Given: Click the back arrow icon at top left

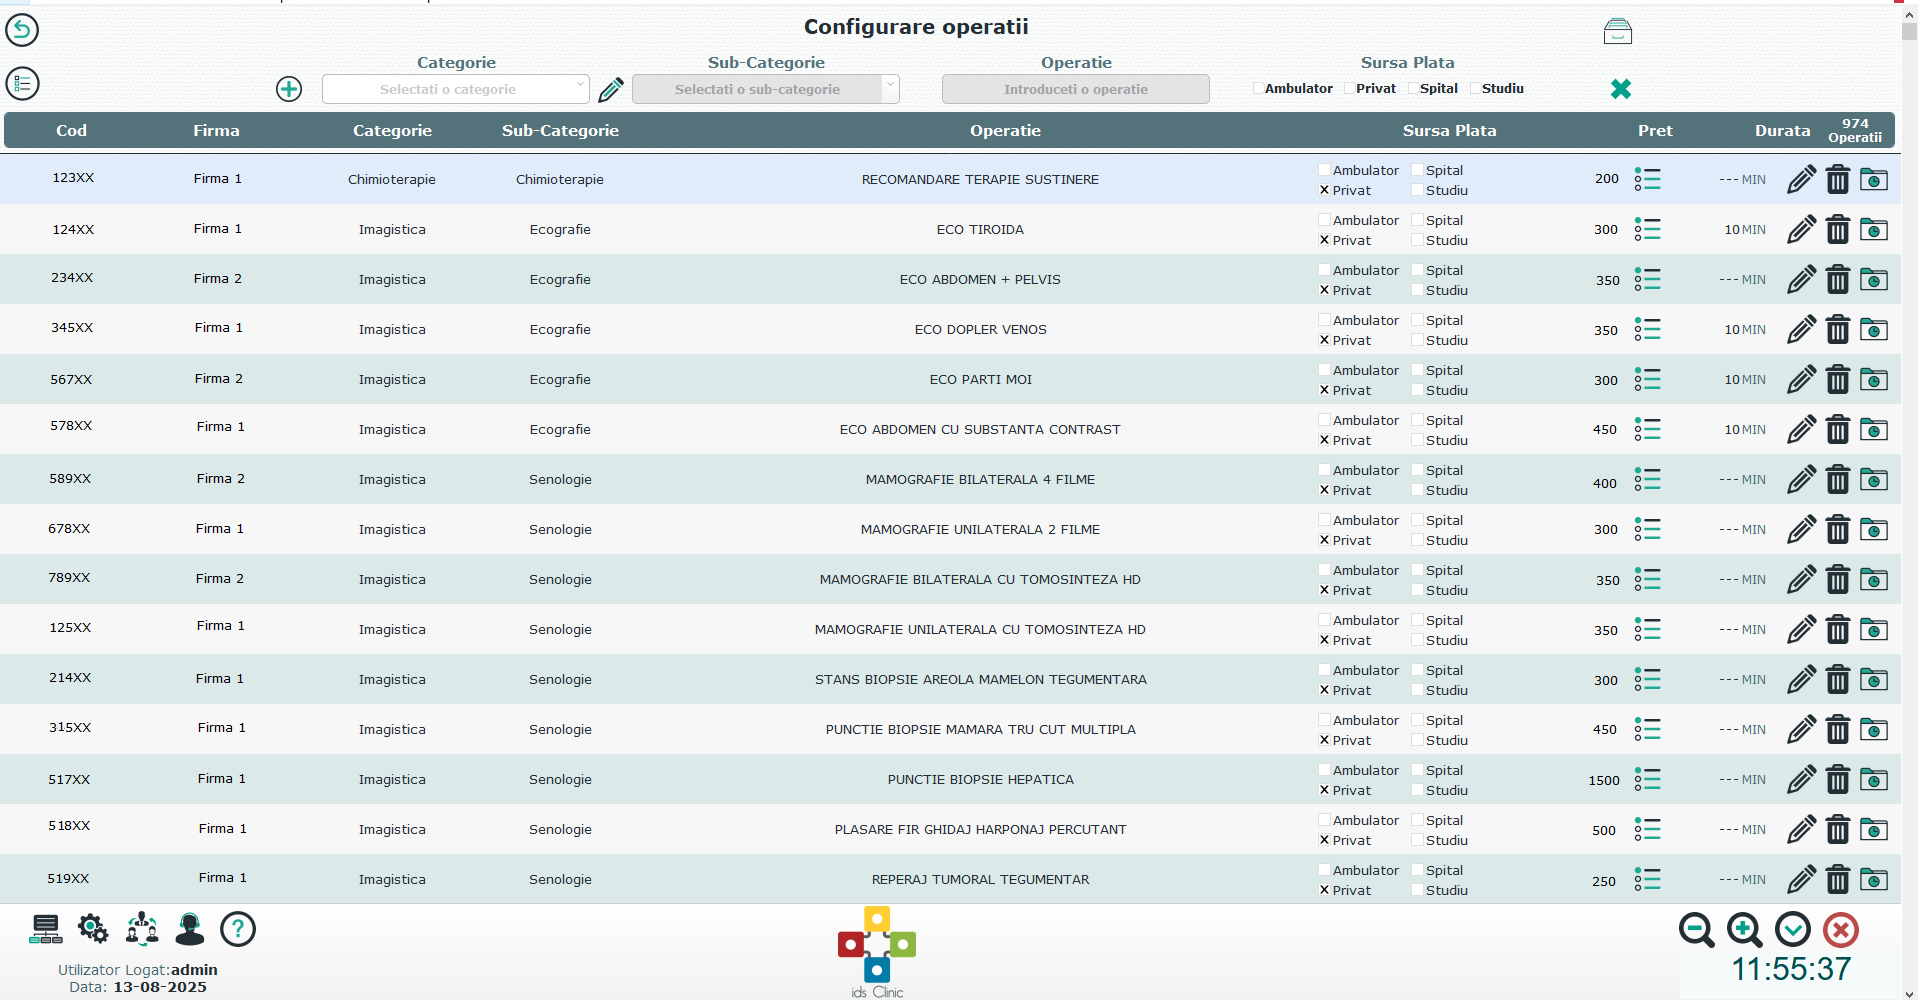Looking at the screenshot, I should [22, 30].
